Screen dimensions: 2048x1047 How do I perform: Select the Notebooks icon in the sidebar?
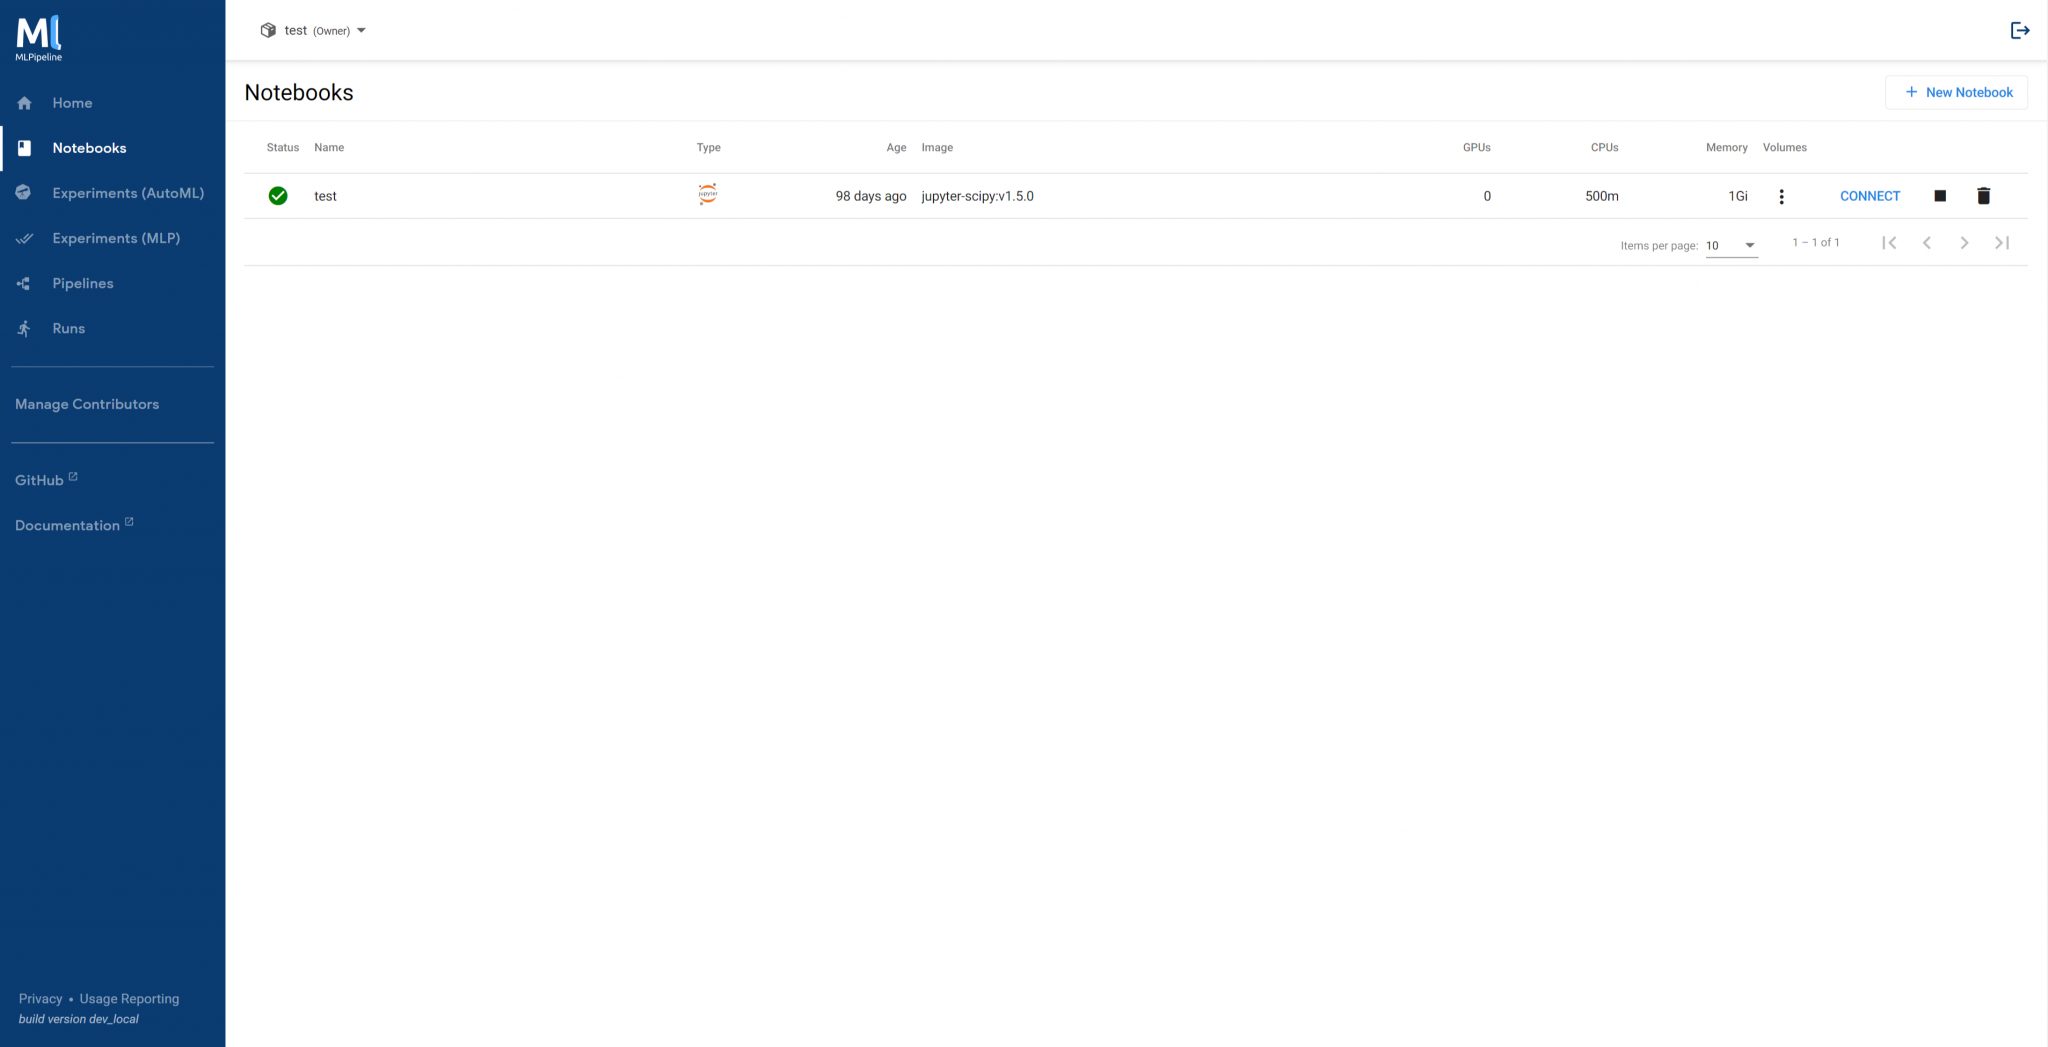click(x=23, y=147)
